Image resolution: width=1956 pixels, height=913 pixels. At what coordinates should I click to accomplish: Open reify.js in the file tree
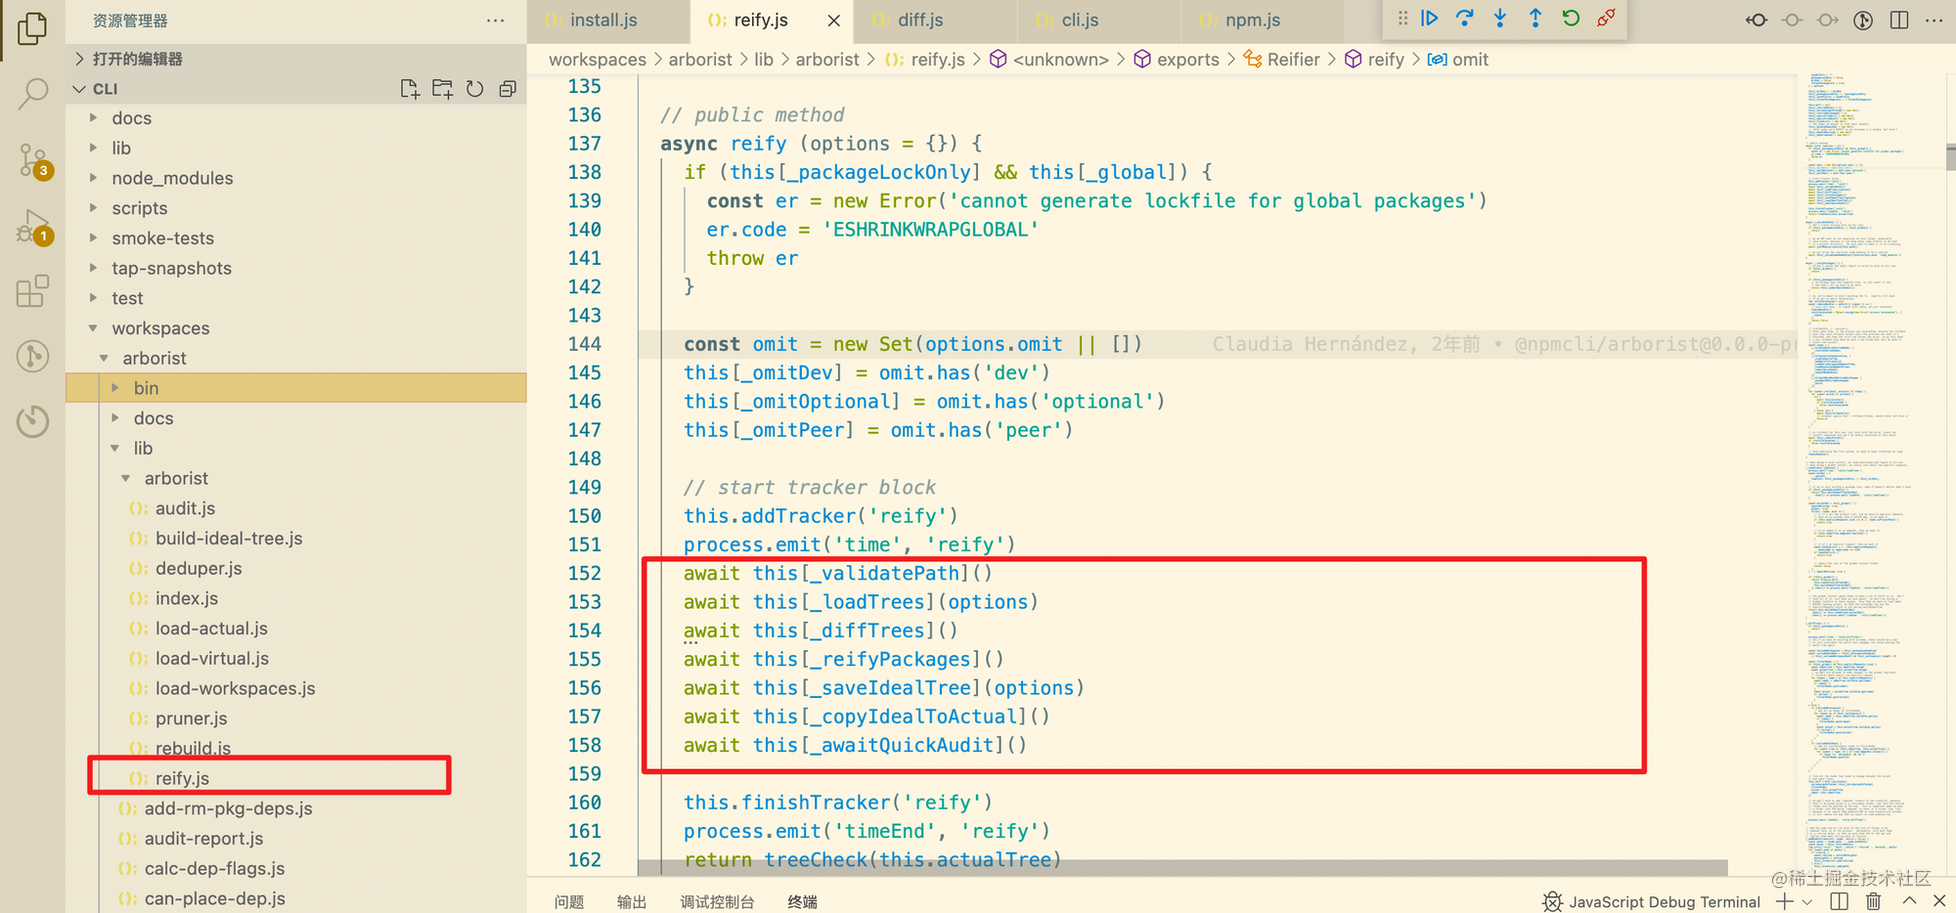coord(296,778)
